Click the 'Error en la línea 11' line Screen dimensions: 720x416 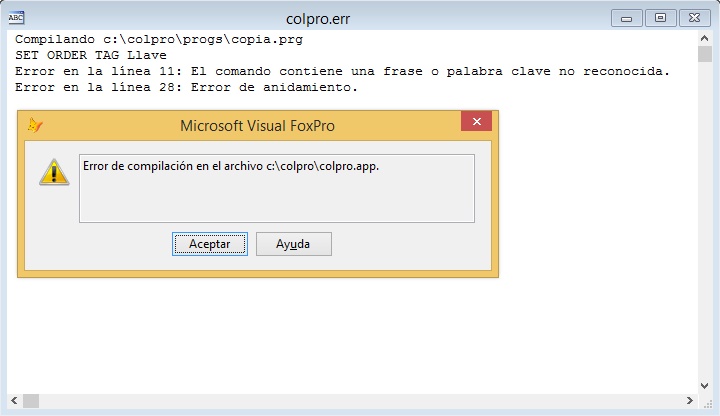pos(343,71)
